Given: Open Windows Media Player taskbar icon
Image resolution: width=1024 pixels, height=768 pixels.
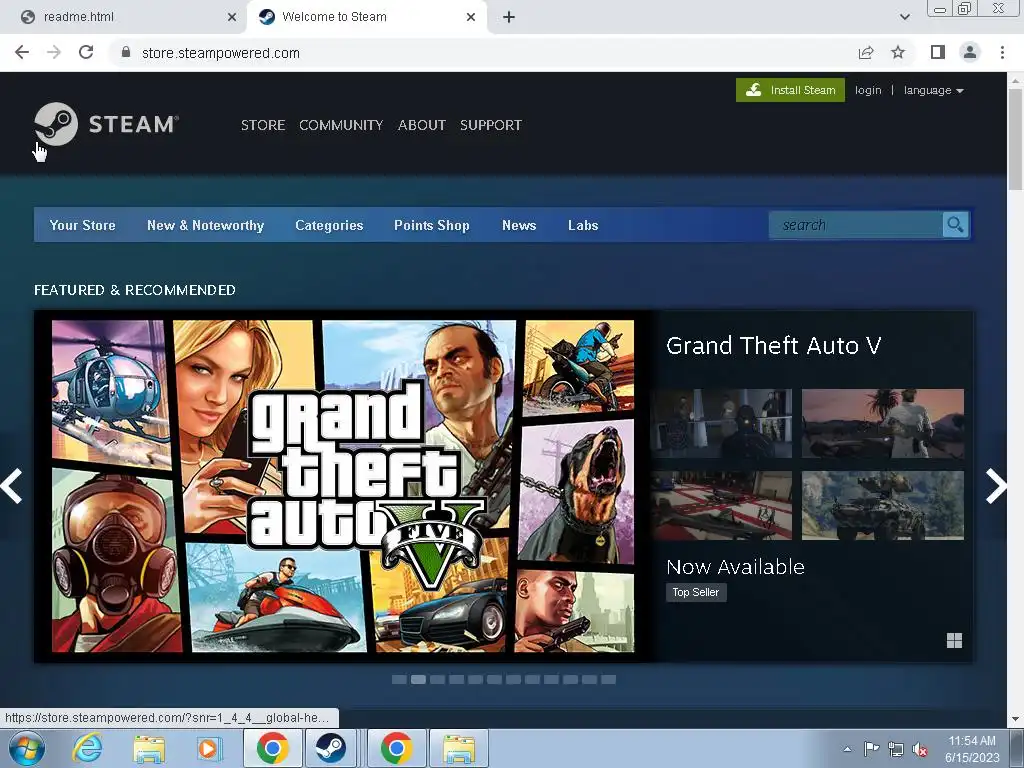Looking at the screenshot, I should 209,748.
